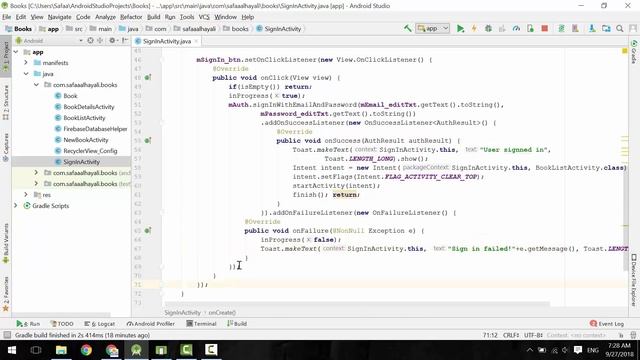Open the TODO tool window tab
The width and height of the screenshot is (640, 360).
pos(62,324)
